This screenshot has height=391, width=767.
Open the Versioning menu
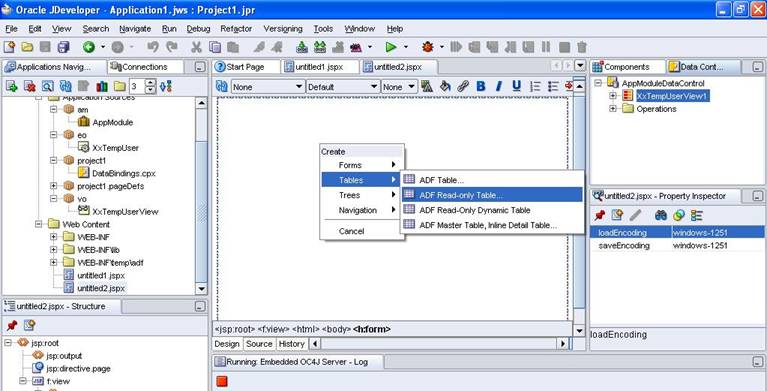click(x=283, y=29)
